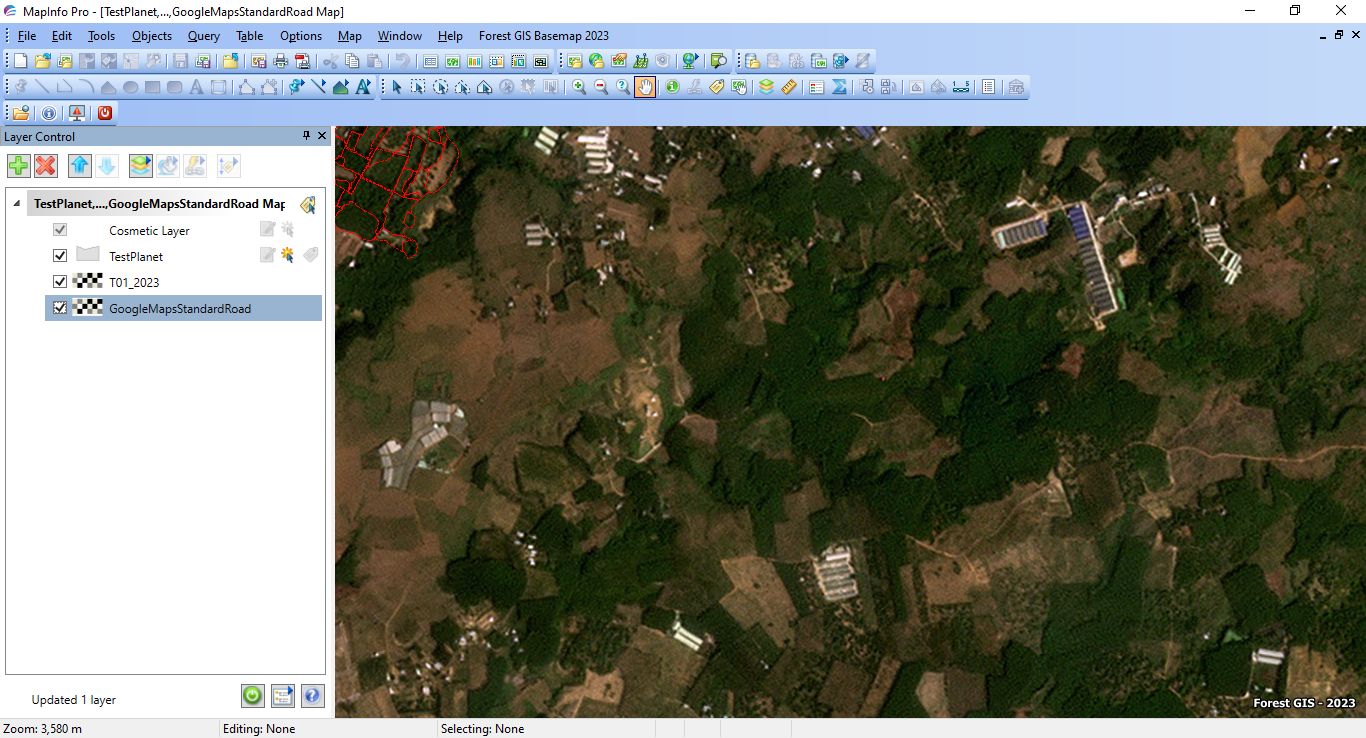This screenshot has width=1366, height=738.
Task: Collapse the map tree node arrow
Action: (x=16, y=204)
